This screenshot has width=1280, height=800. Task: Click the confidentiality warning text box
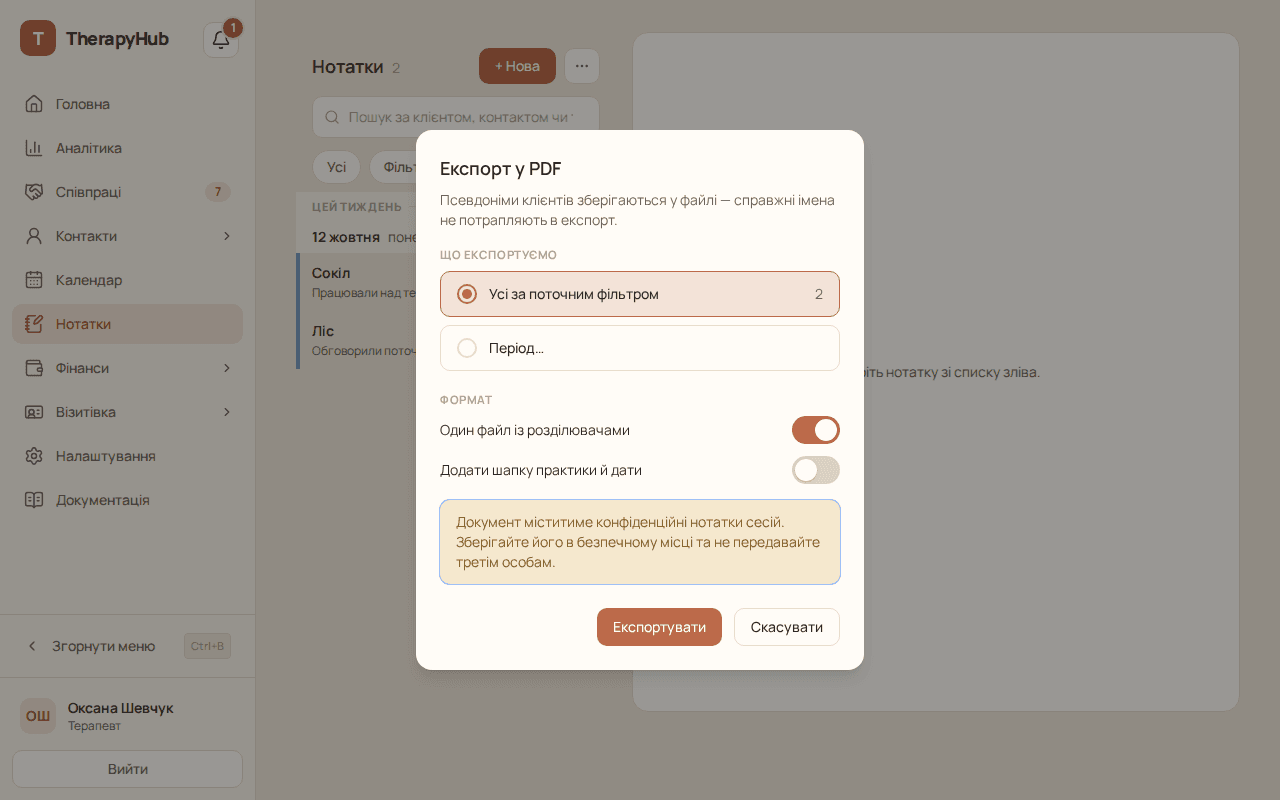click(x=640, y=542)
